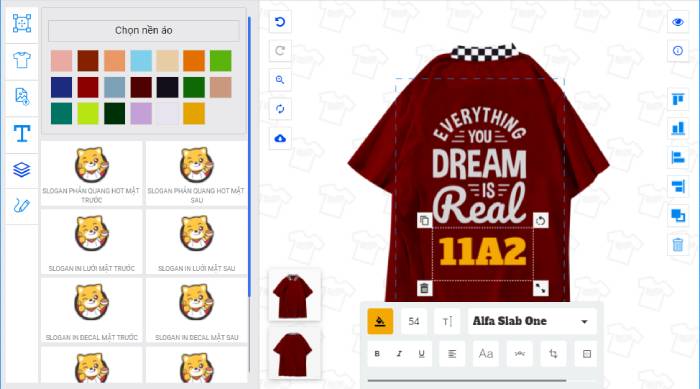Screen dimensions: 700x389
Task: Pick the lime yellow-green color swatch
Action: [88, 113]
